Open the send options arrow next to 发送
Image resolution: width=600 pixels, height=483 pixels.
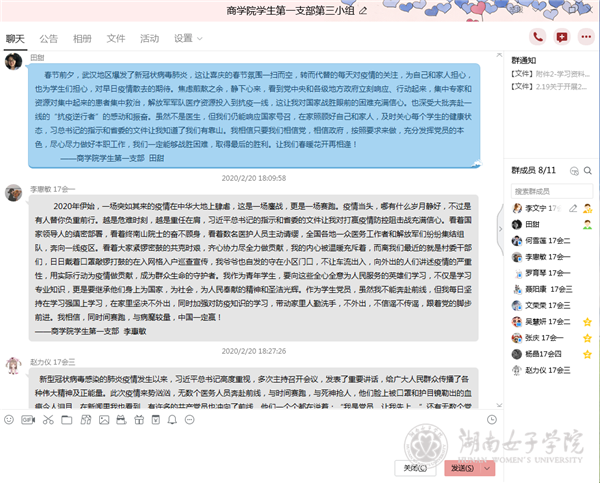pyautogui.click(x=487, y=468)
